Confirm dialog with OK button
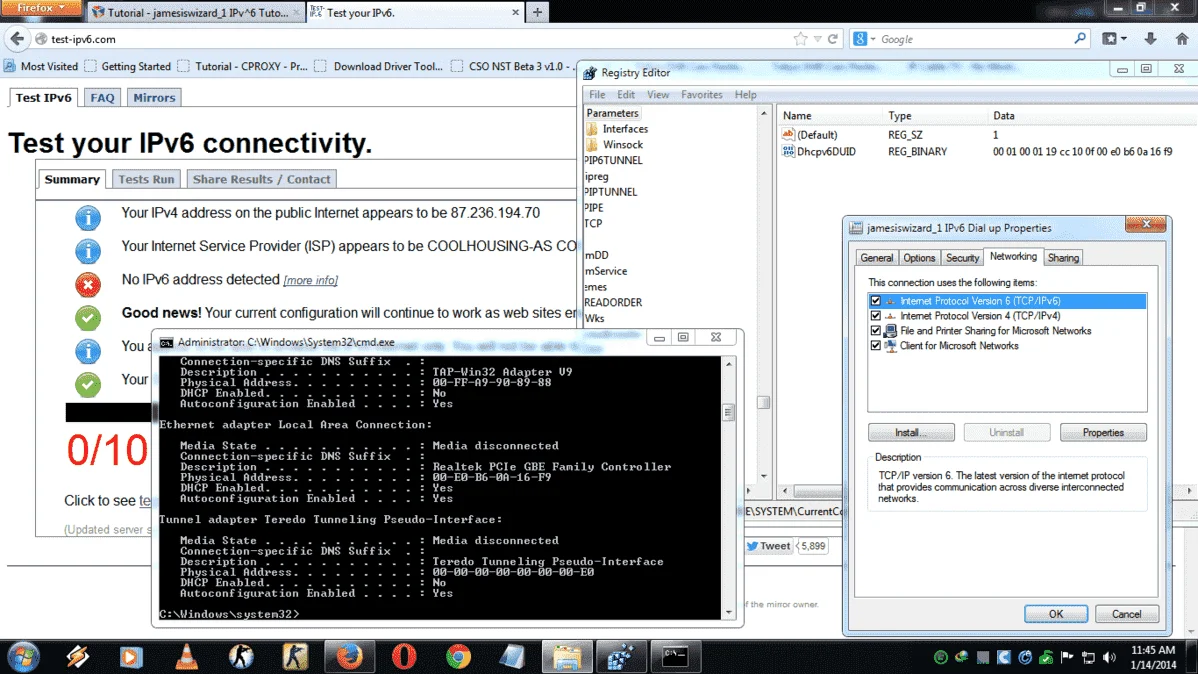This screenshot has width=1198, height=674. [x=1055, y=614]
